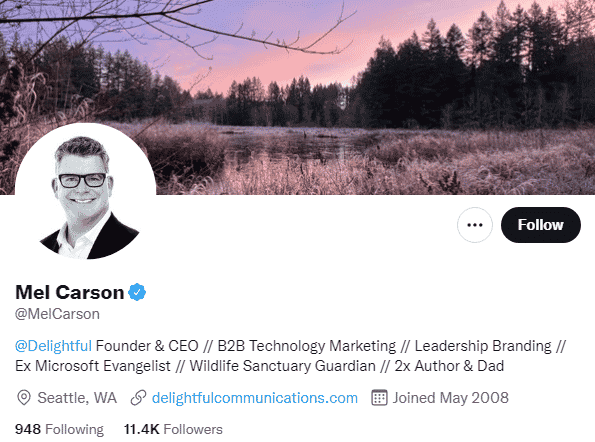Open the sunset header banner image
The width and height of the screenshot is (595, 442).
click(x=298, y=97)
